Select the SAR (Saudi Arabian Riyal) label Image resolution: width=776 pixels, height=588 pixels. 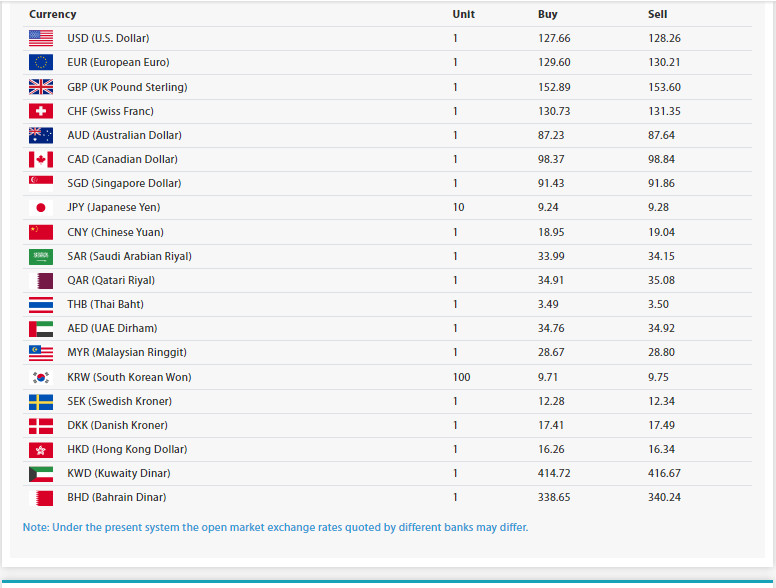click(x=129, y=256)
